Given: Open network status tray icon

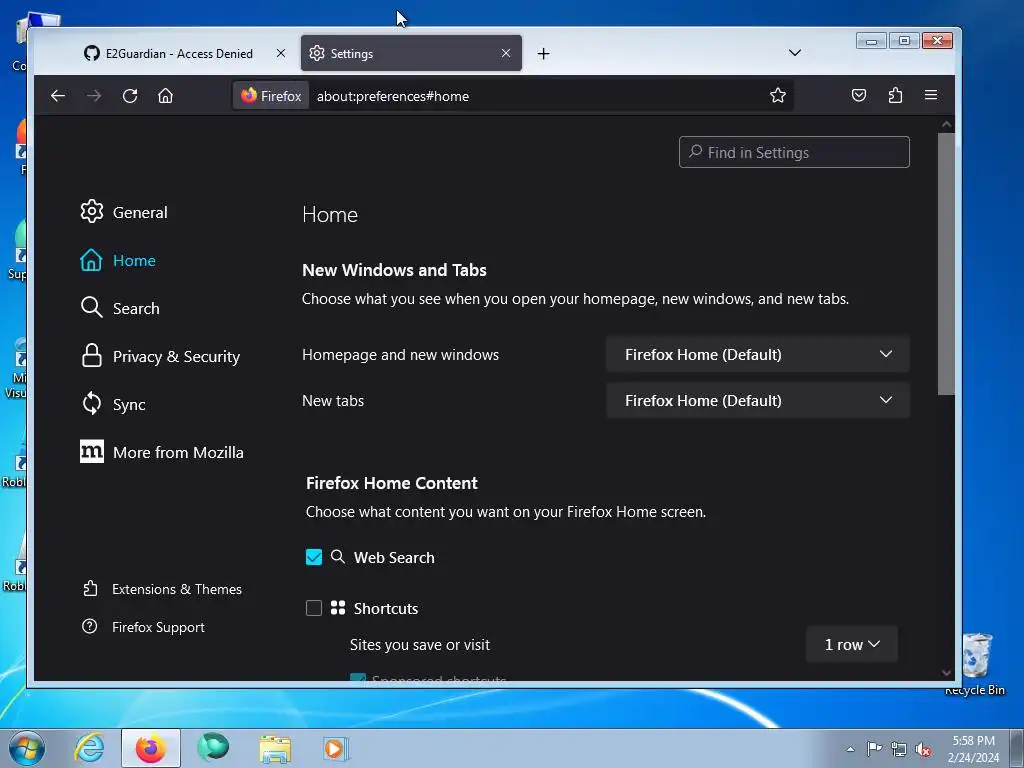Looking at the screenshot, I should 899,749.
